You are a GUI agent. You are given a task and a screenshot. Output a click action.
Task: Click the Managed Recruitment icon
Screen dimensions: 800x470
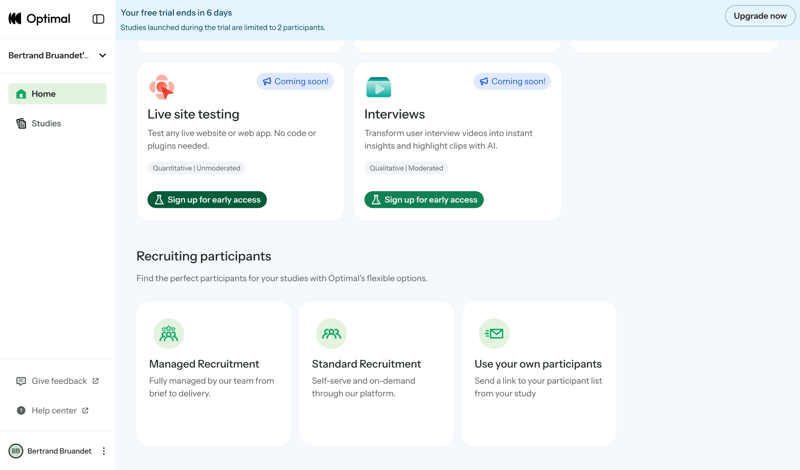tap(168, 333)
